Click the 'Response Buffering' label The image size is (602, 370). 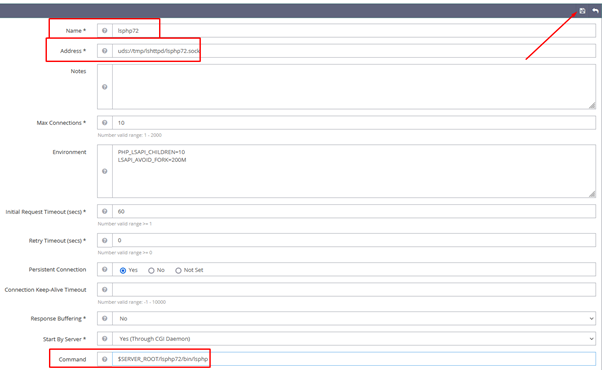[58, 319]
